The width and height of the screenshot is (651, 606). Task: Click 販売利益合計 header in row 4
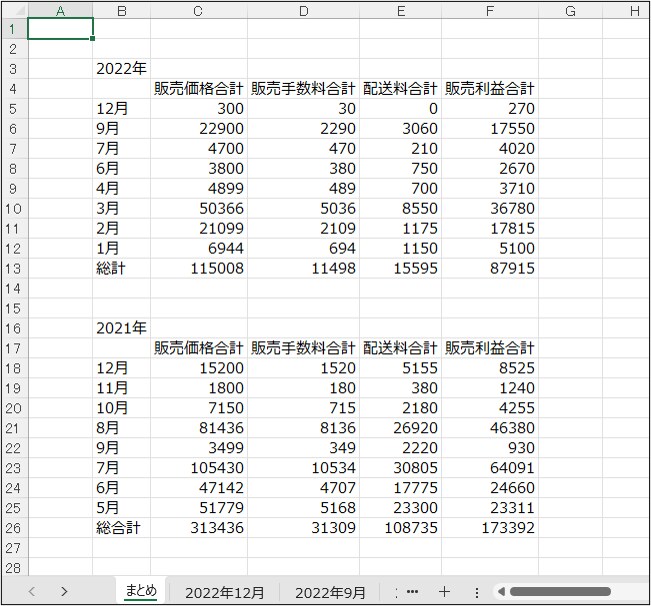490,88
